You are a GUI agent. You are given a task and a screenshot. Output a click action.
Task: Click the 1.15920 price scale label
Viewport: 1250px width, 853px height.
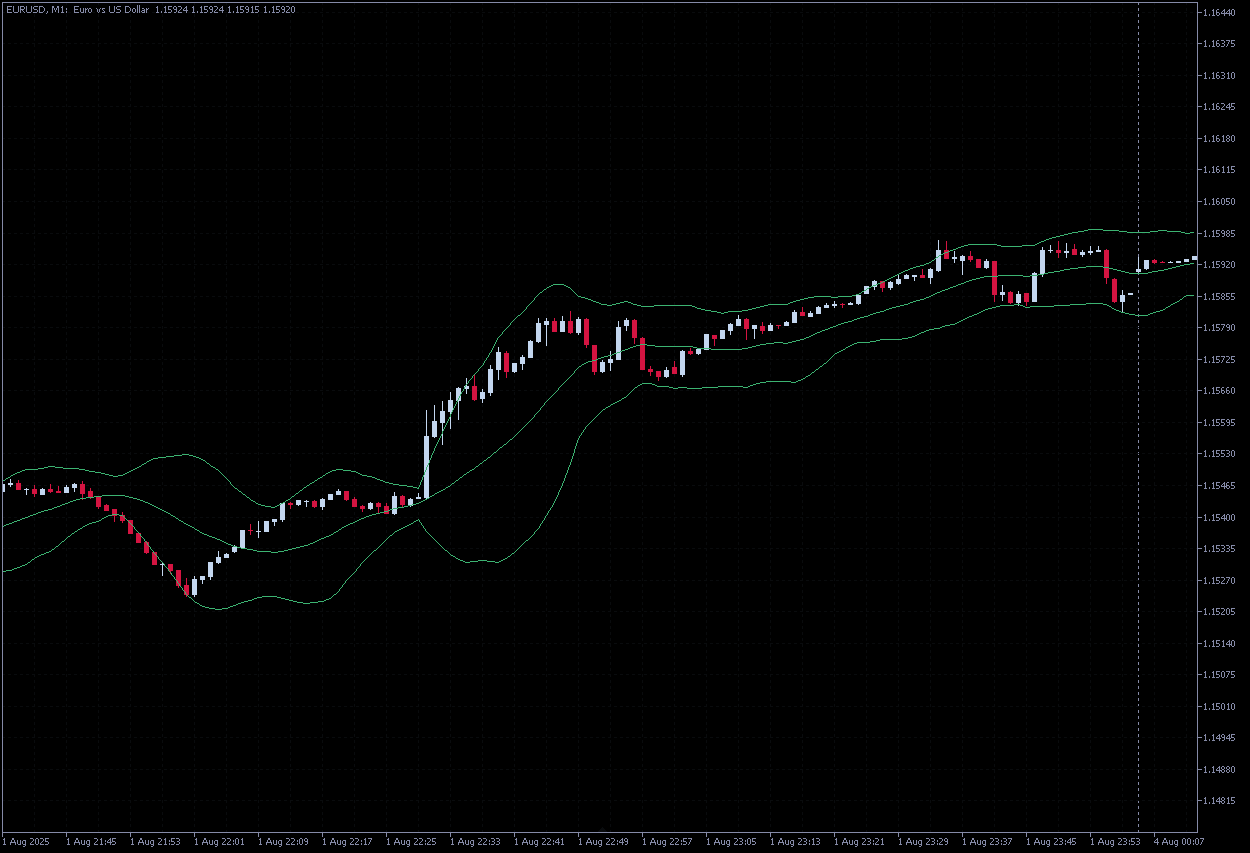[x=1223, y=265]
